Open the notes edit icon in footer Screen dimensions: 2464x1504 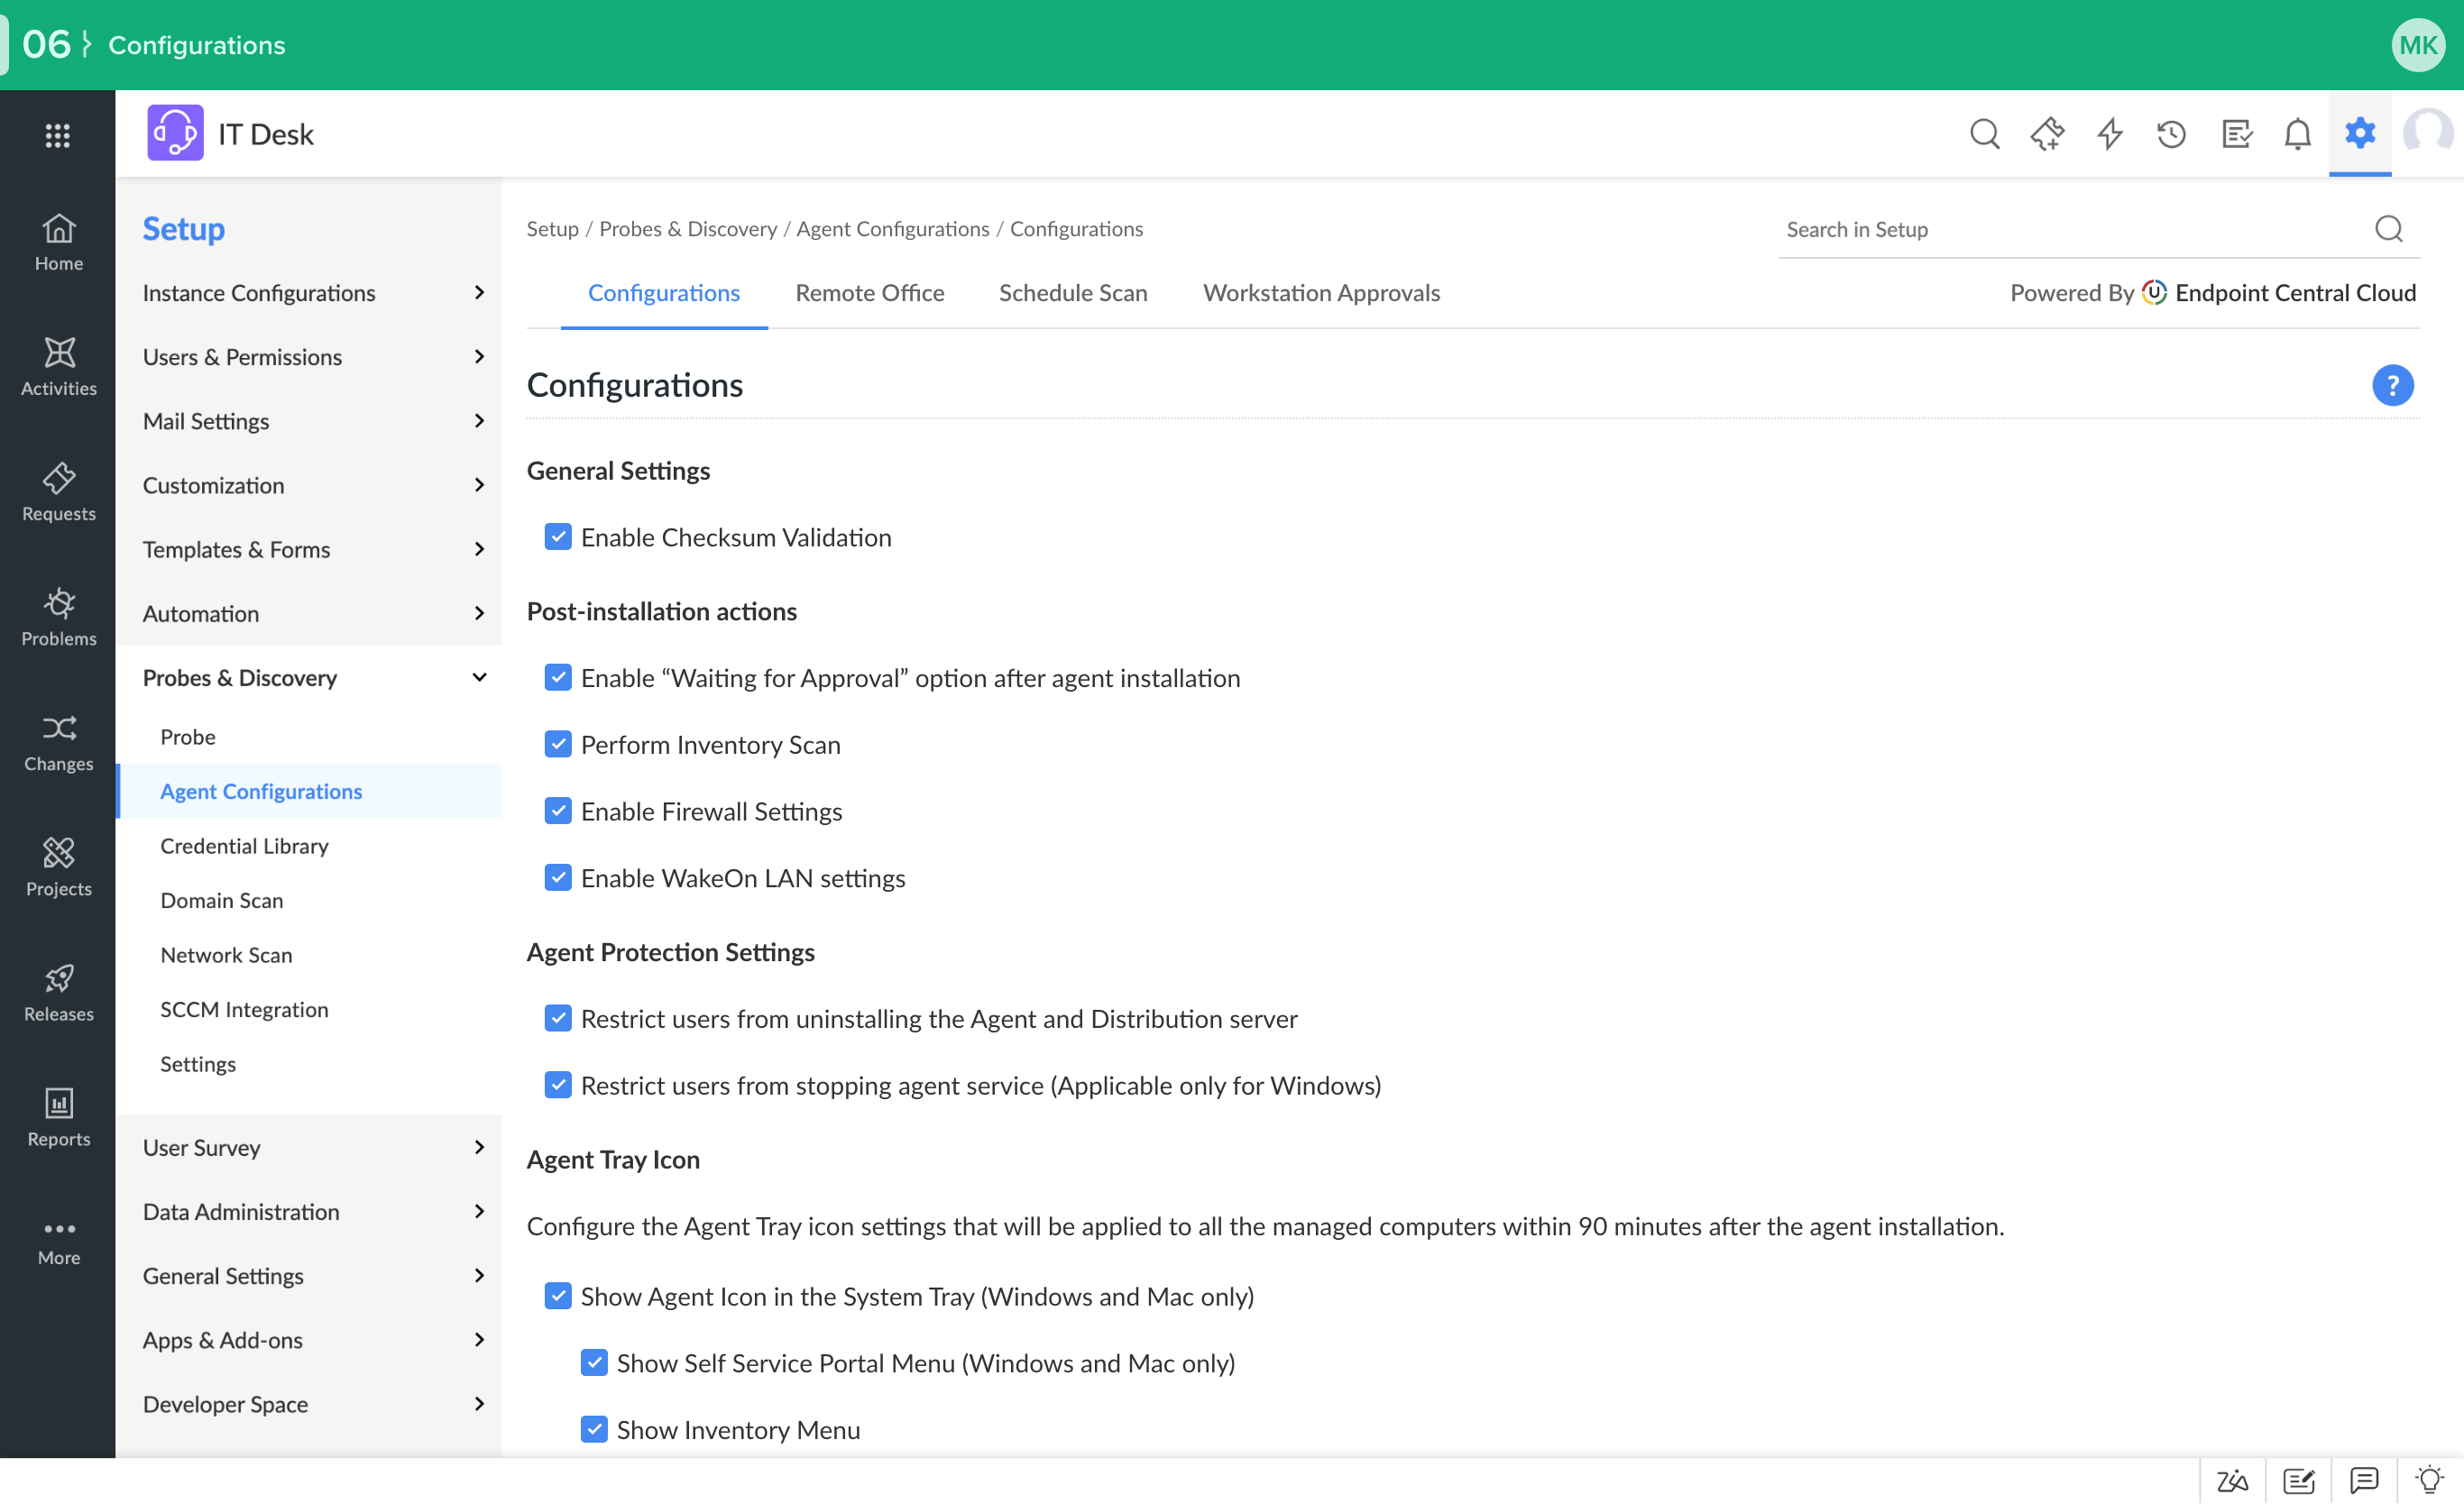pyautogui.click(x=2298, y=1481)
